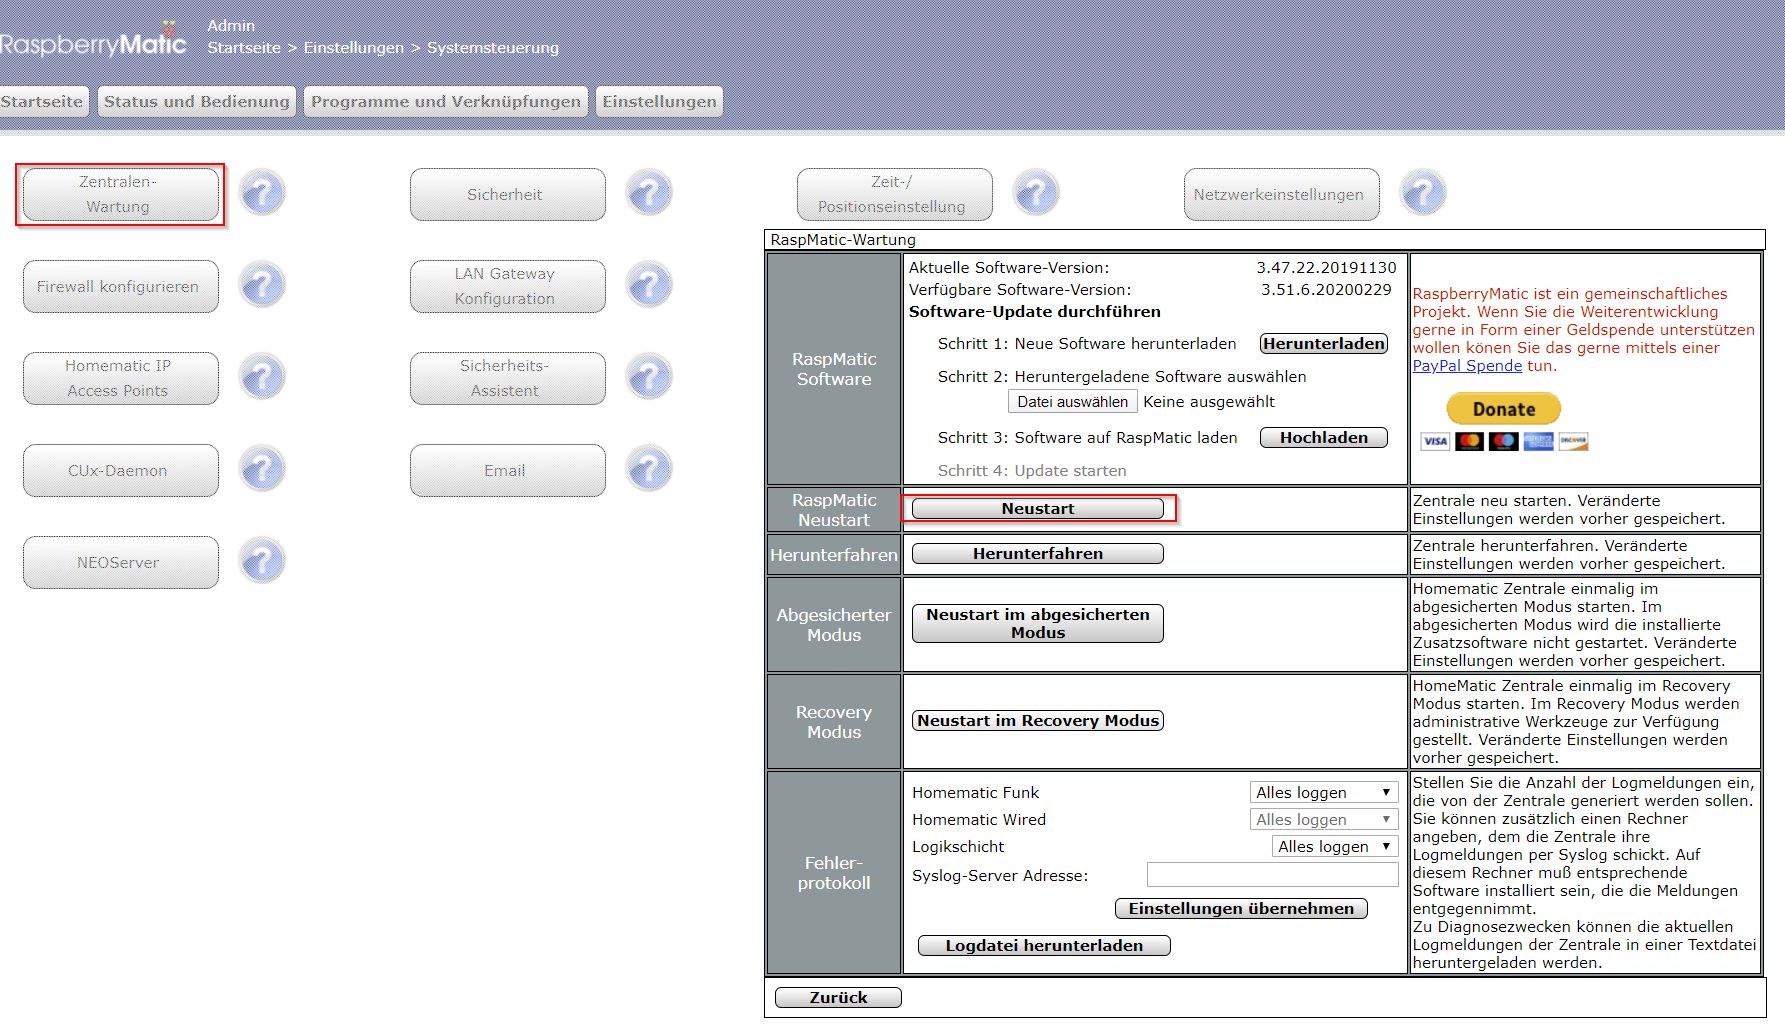Click current version 3.47.22.20191130
This screenshot has height=1027, width=1785.
point(1326,268)
